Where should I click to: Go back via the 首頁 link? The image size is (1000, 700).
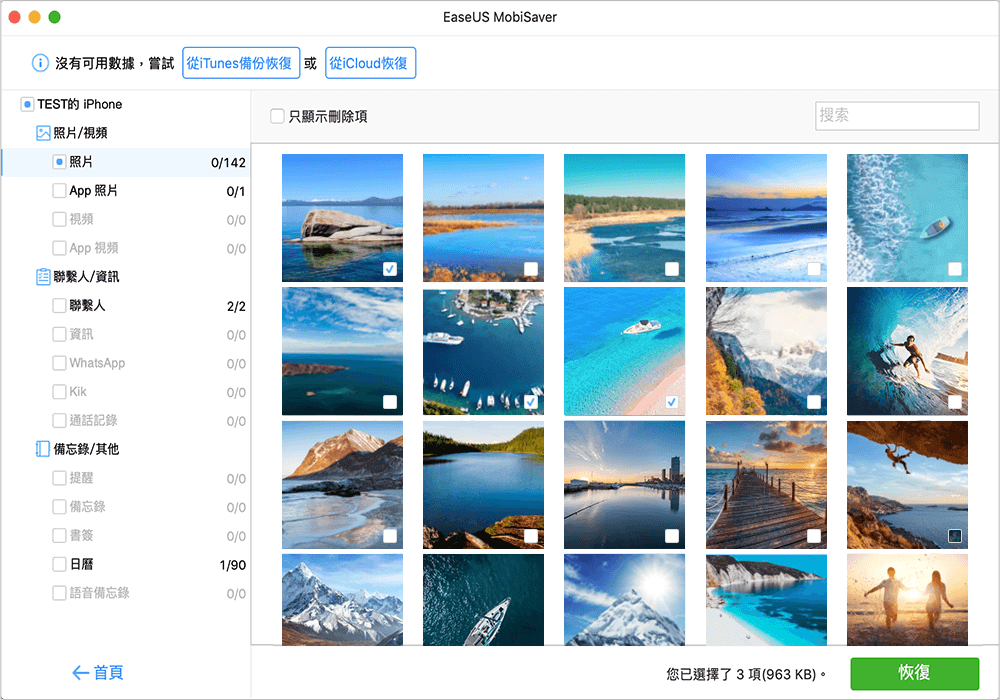(x=97, y=673)
